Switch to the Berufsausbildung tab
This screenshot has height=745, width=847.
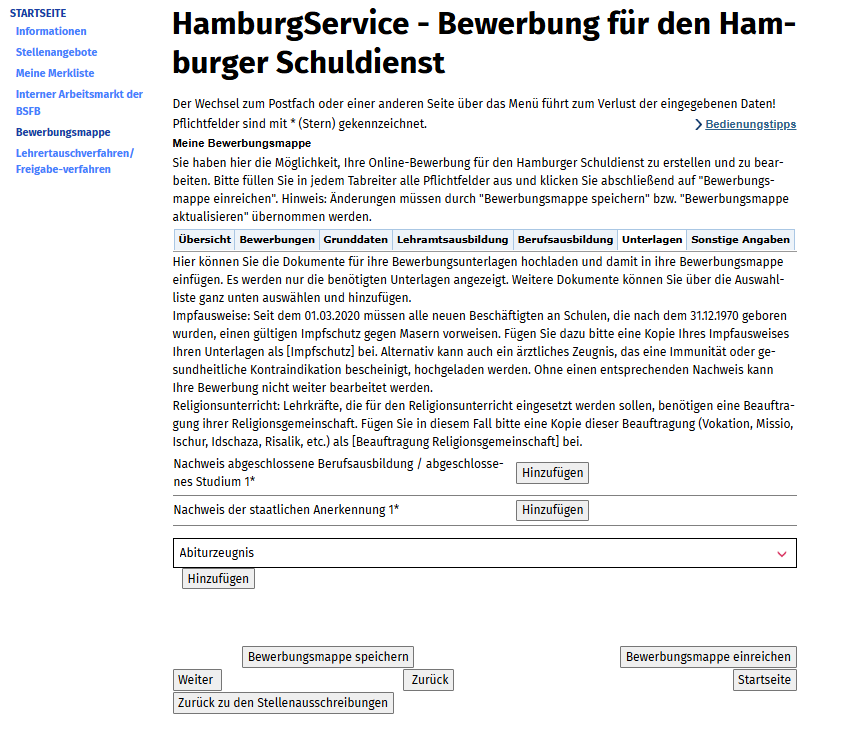pos(565,240)
